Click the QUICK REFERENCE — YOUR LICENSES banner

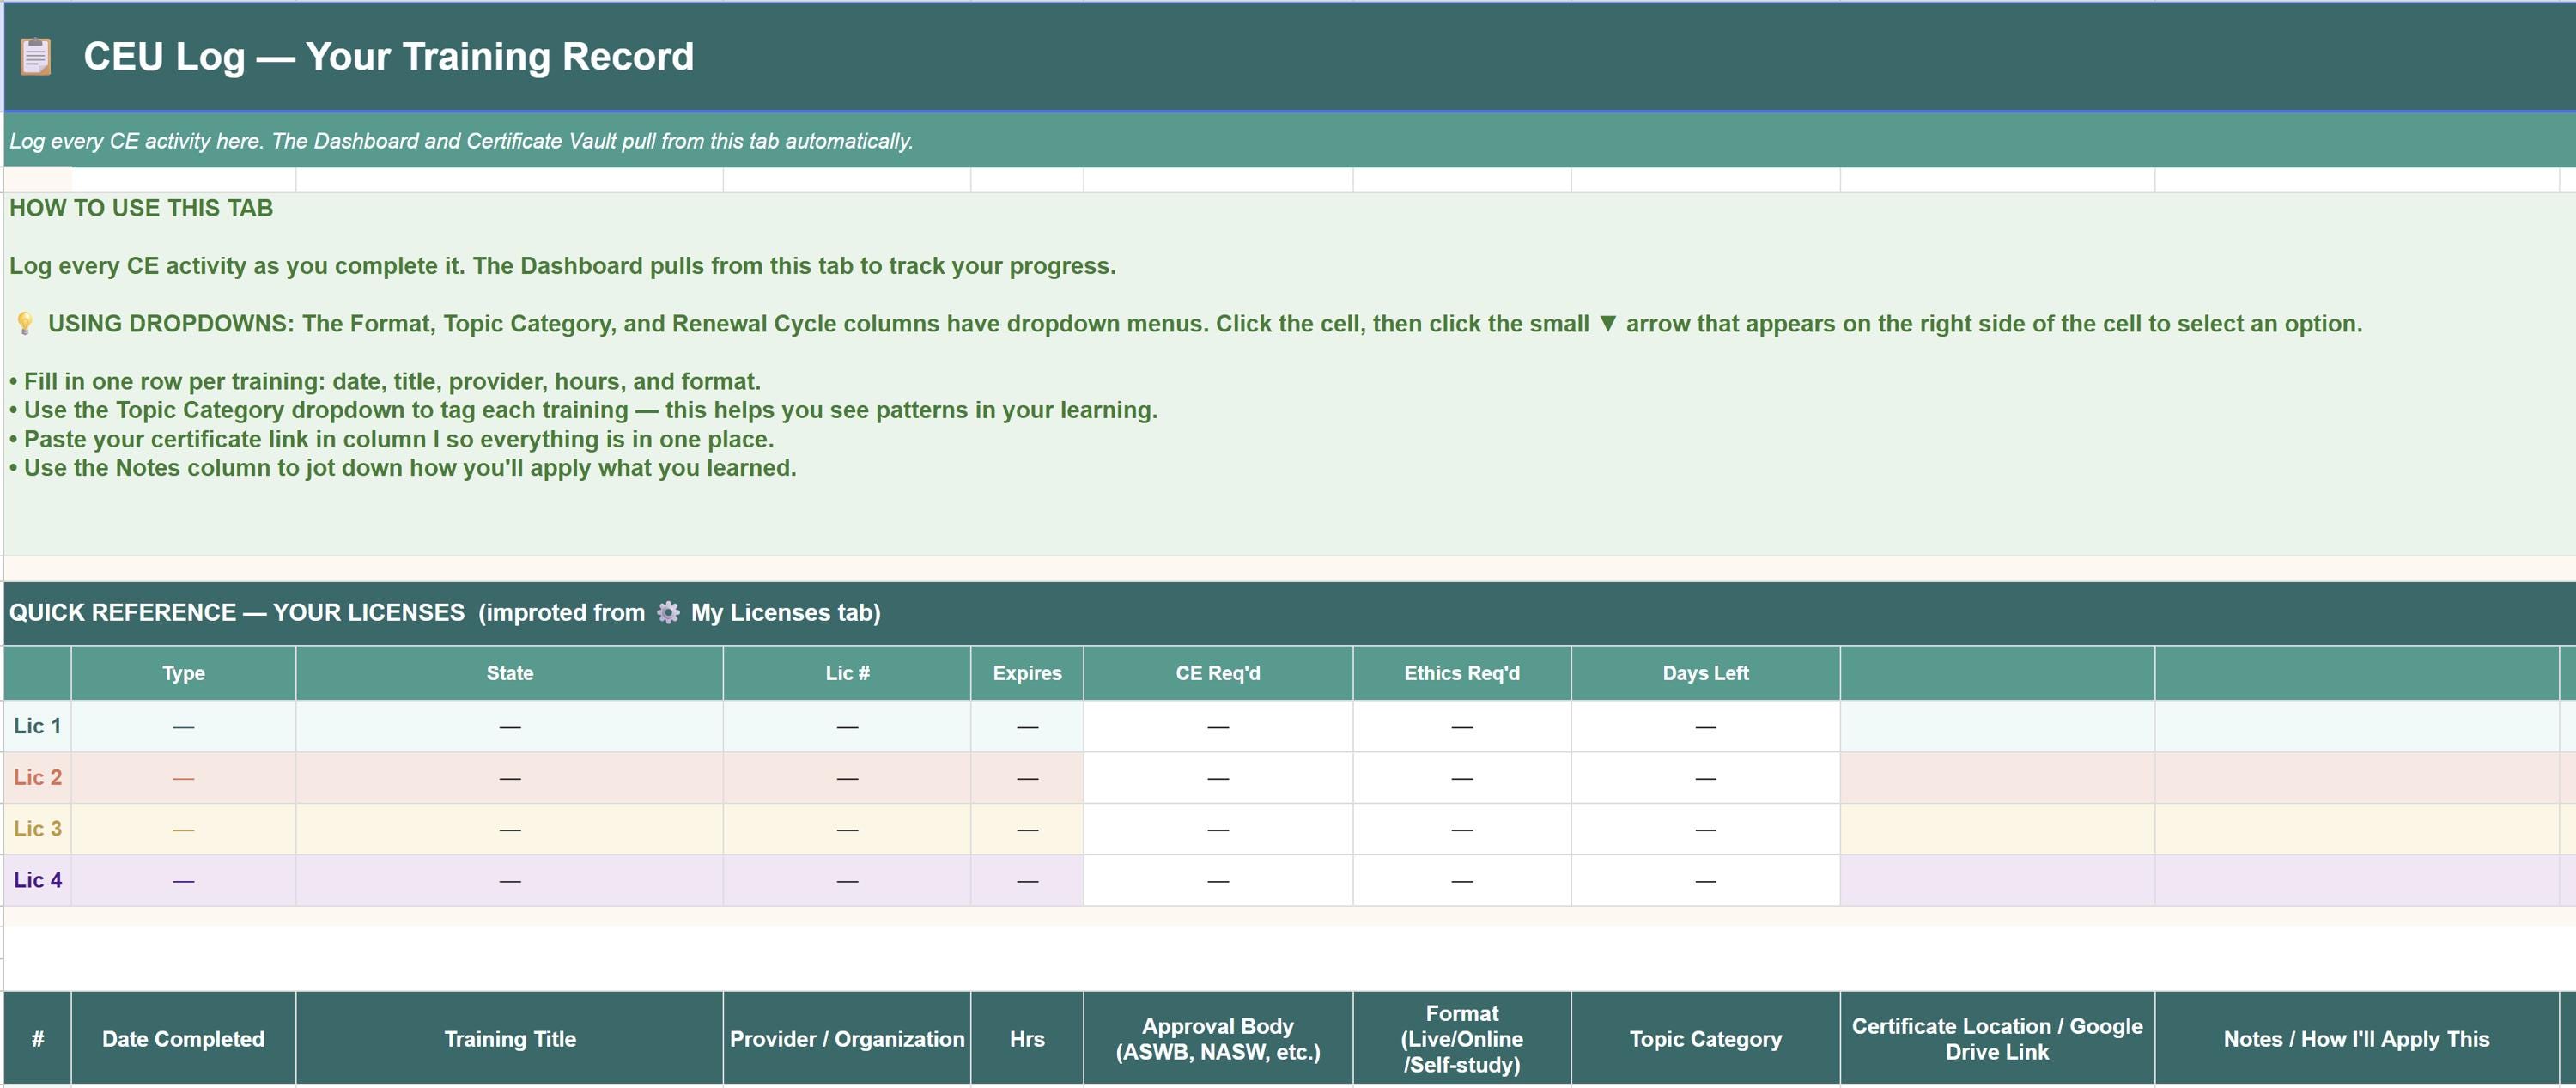(x=1290, y=613)
